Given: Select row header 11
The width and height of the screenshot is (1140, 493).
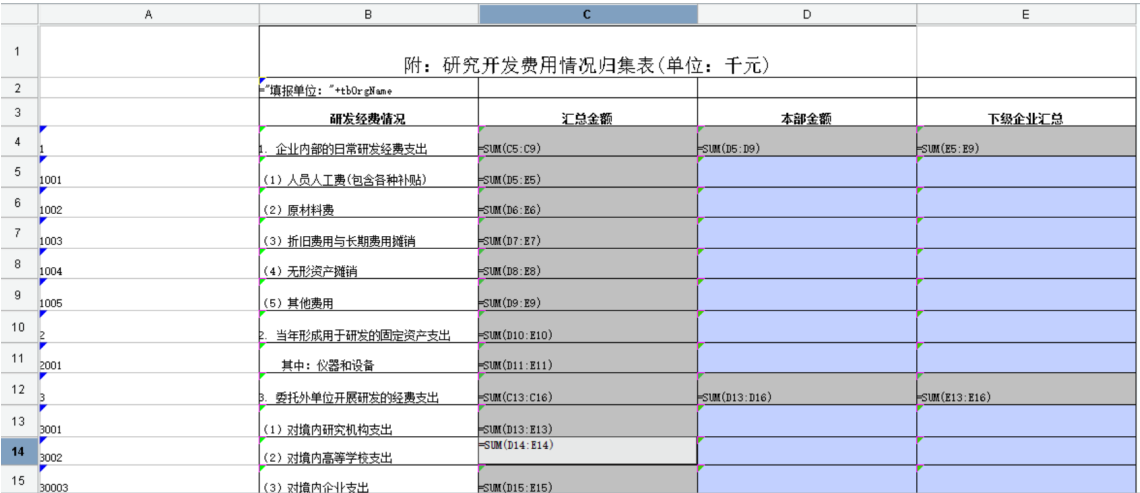Looking at the screenshot, I should [x=19, y=357].
